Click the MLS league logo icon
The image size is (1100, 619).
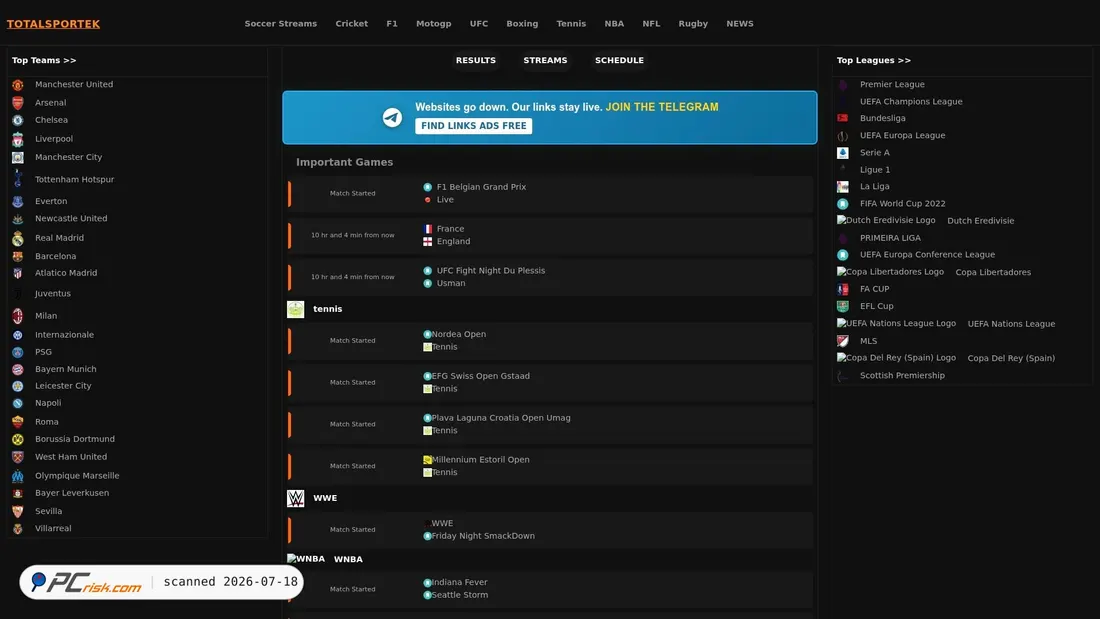tap(843, 341)
